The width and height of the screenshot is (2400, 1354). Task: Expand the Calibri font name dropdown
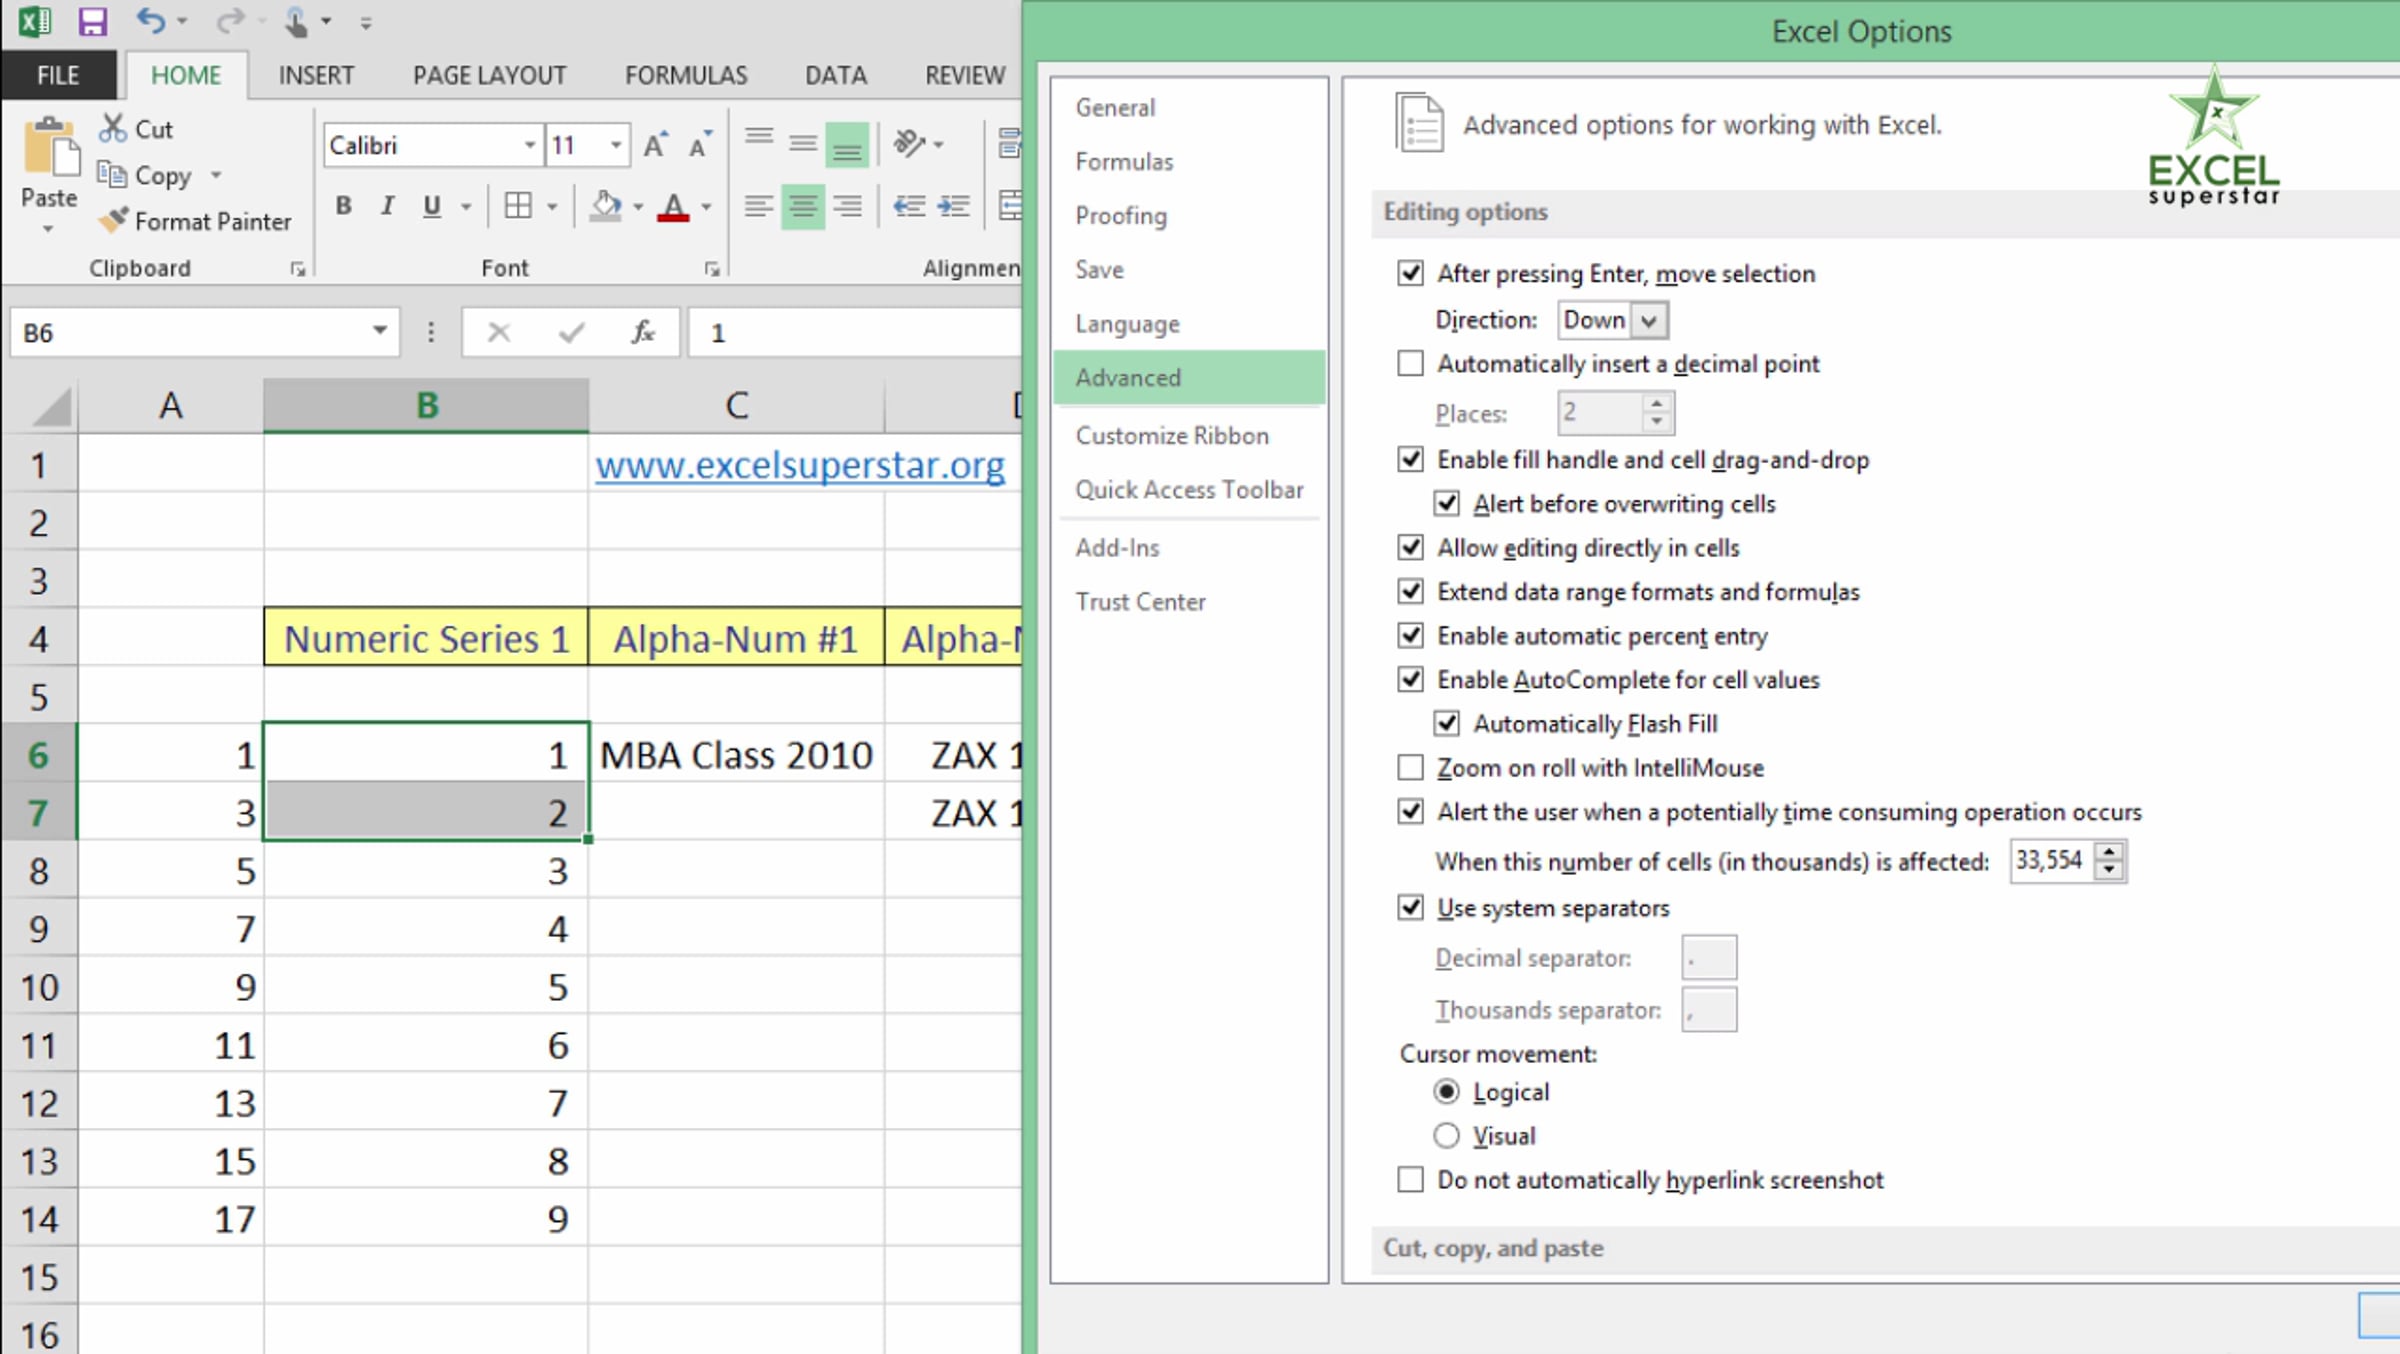529,146
